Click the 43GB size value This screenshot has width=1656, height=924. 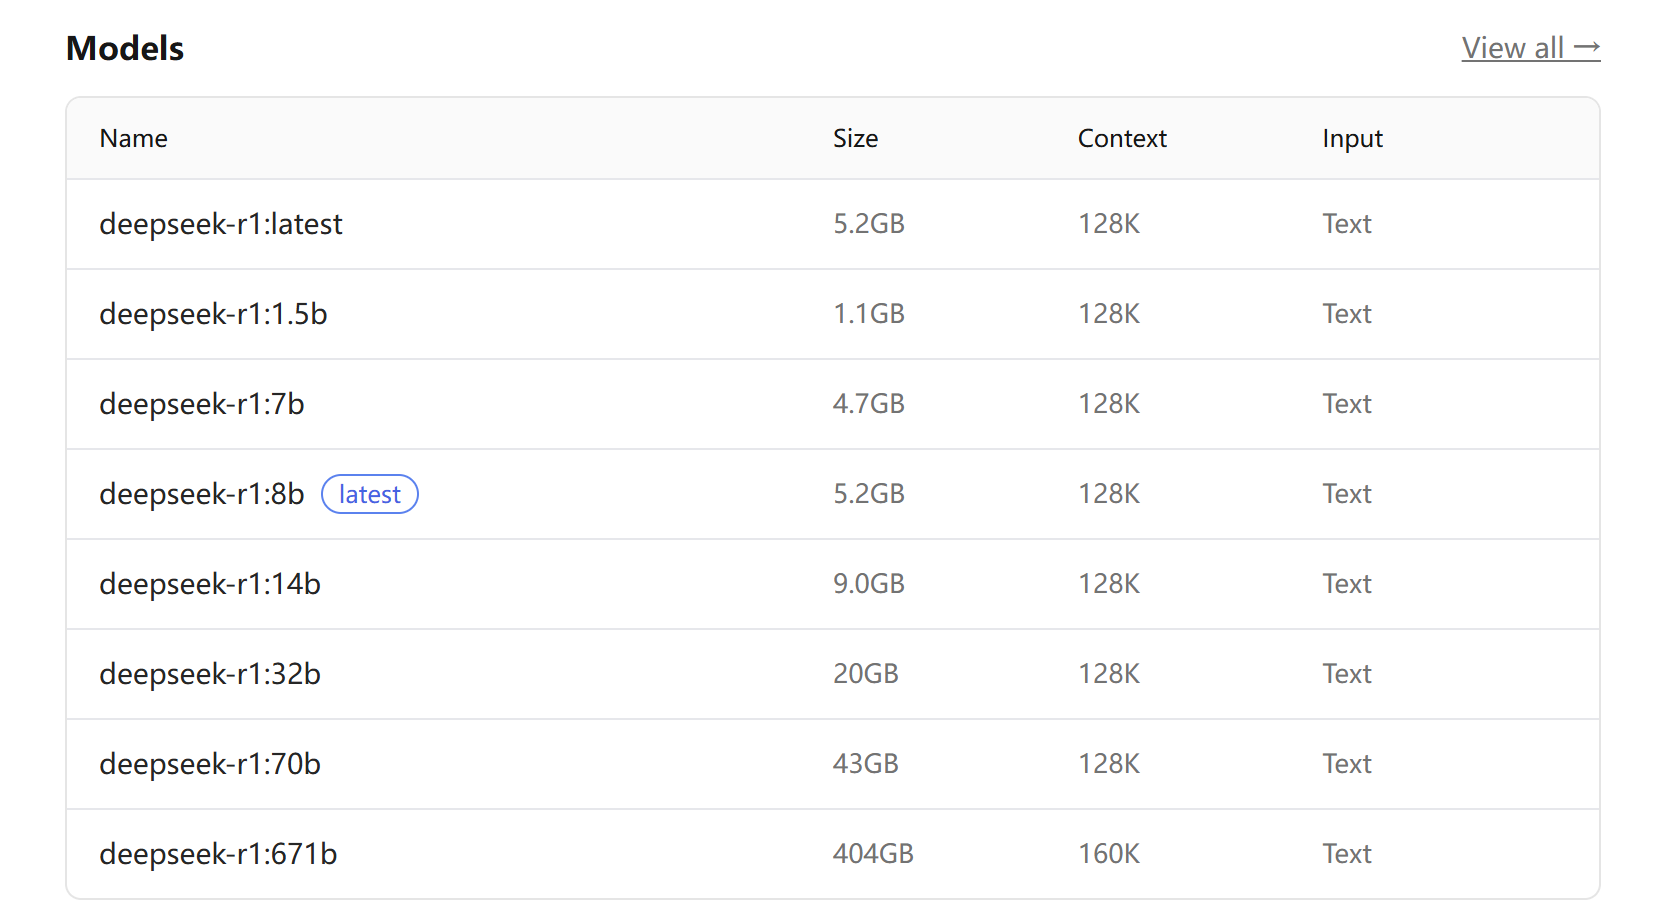click(866, 764)
